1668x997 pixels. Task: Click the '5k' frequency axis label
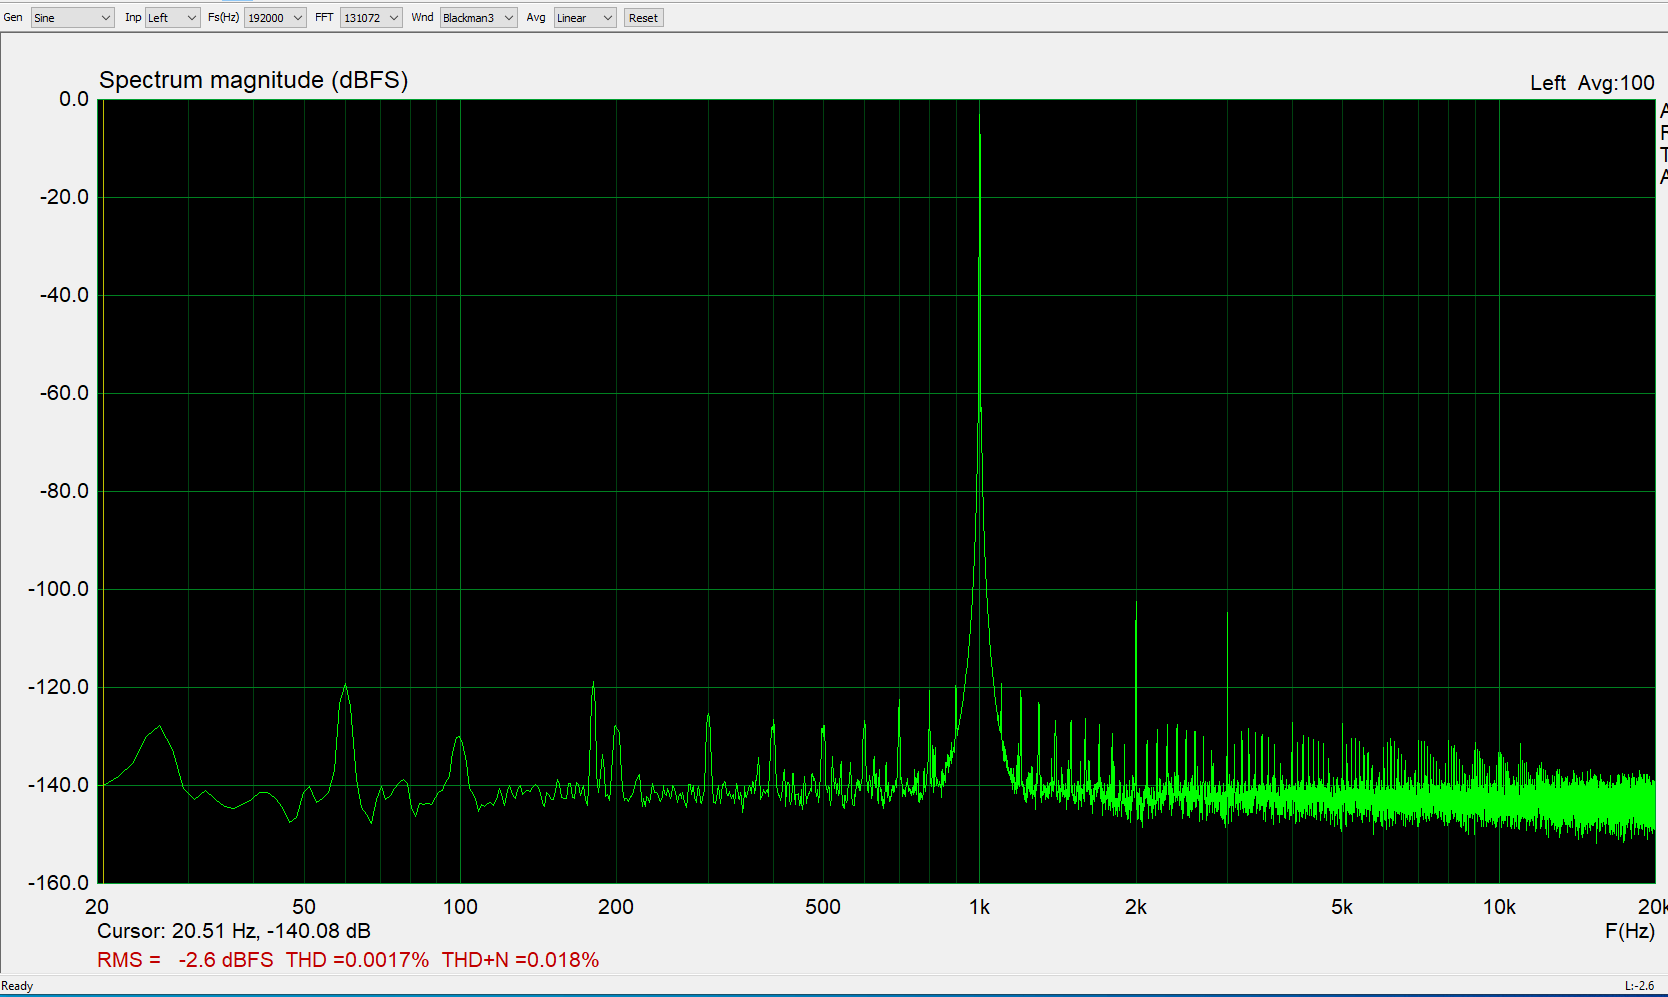(x=1342, y=907)
